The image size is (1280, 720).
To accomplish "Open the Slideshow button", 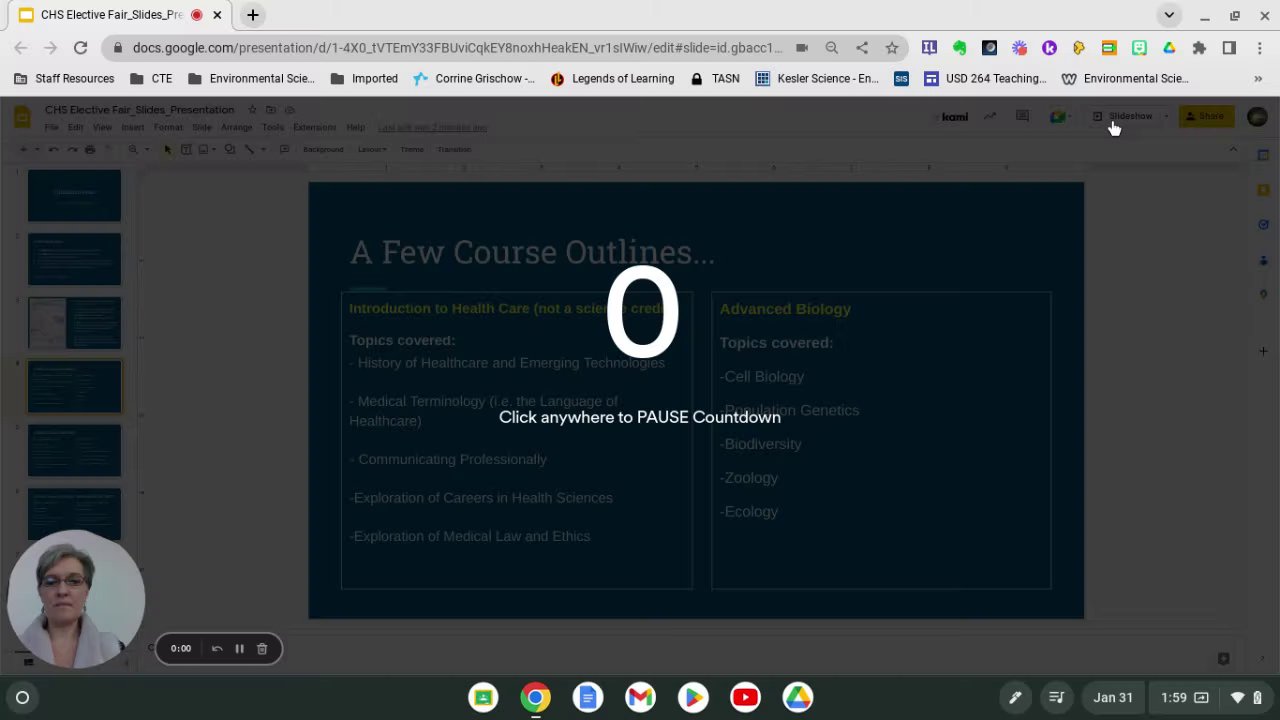I will click(1123, 116).
